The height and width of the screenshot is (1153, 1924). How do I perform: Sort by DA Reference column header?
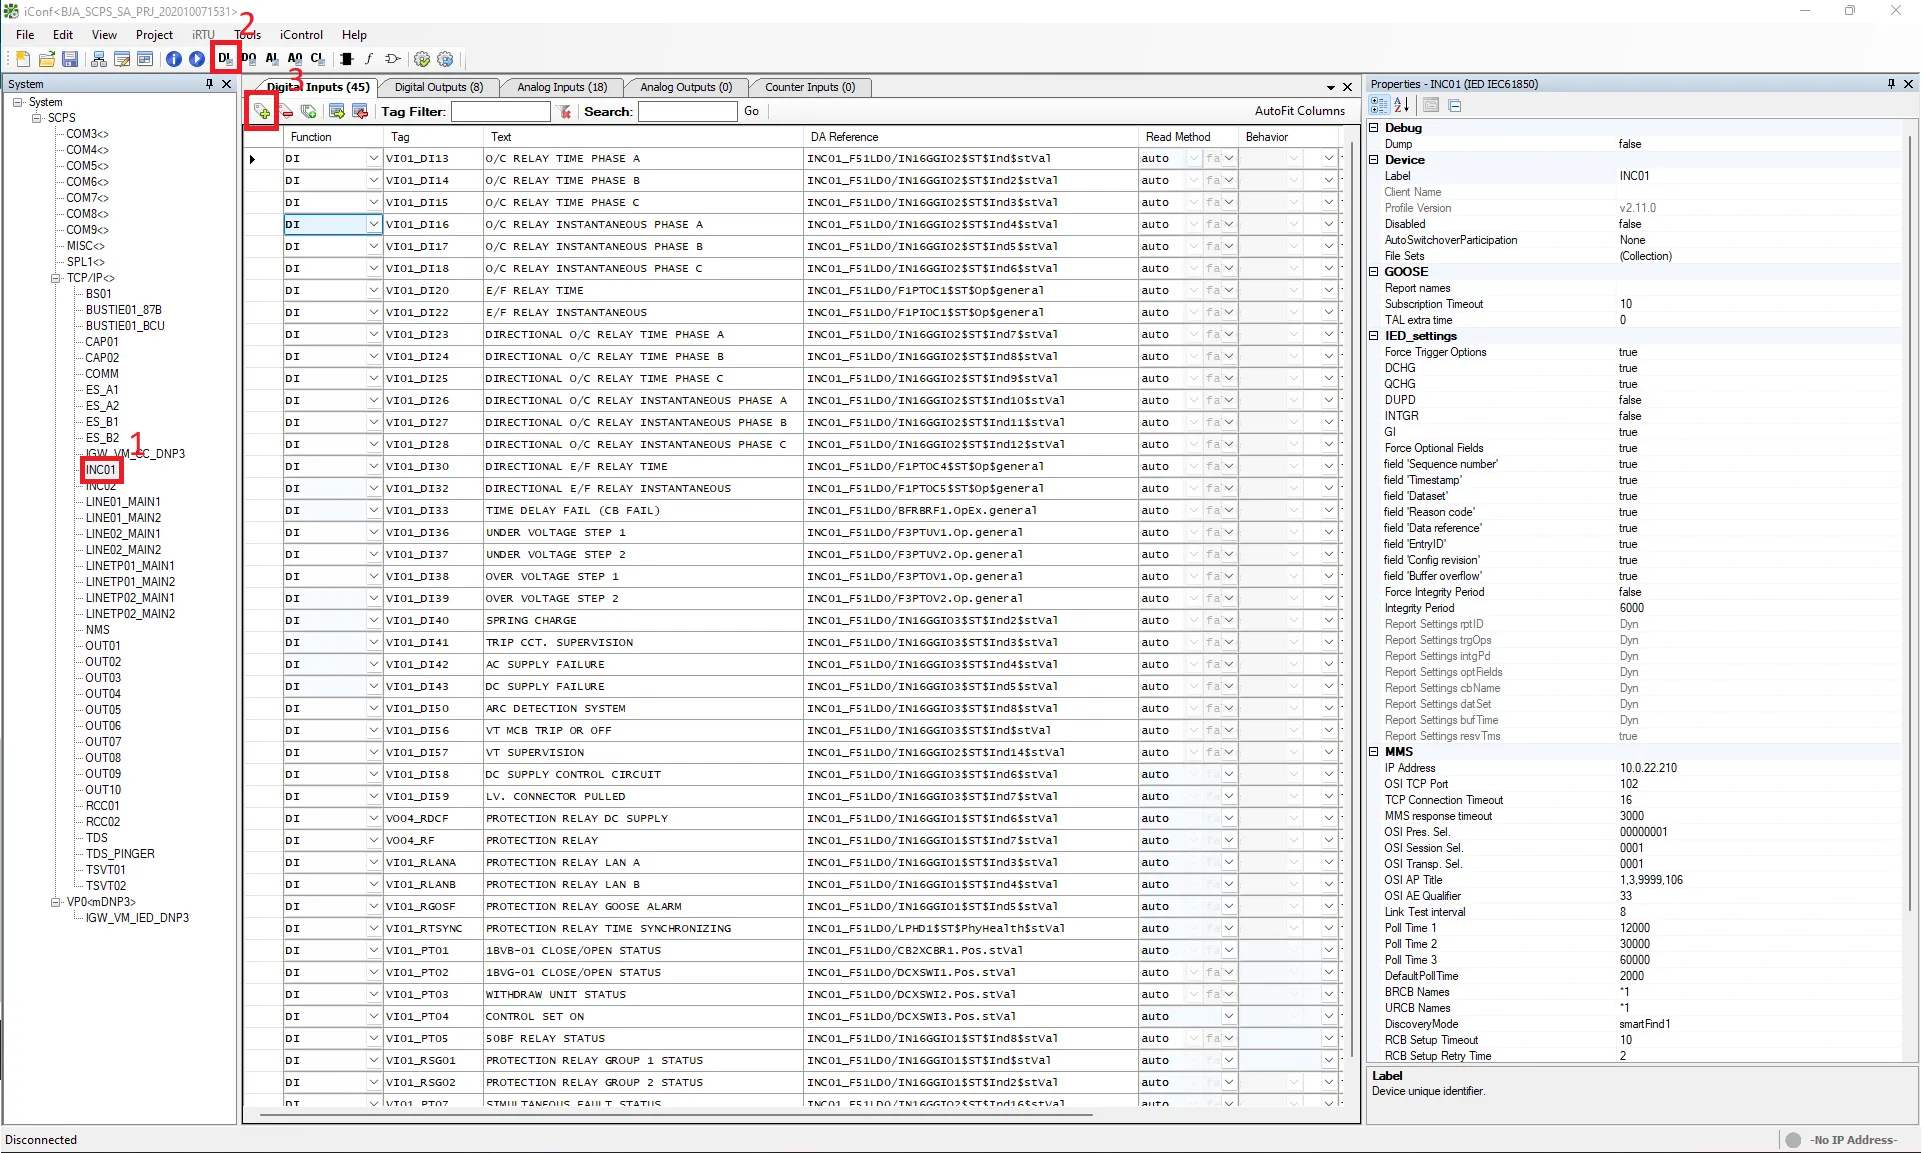(972, 137)
